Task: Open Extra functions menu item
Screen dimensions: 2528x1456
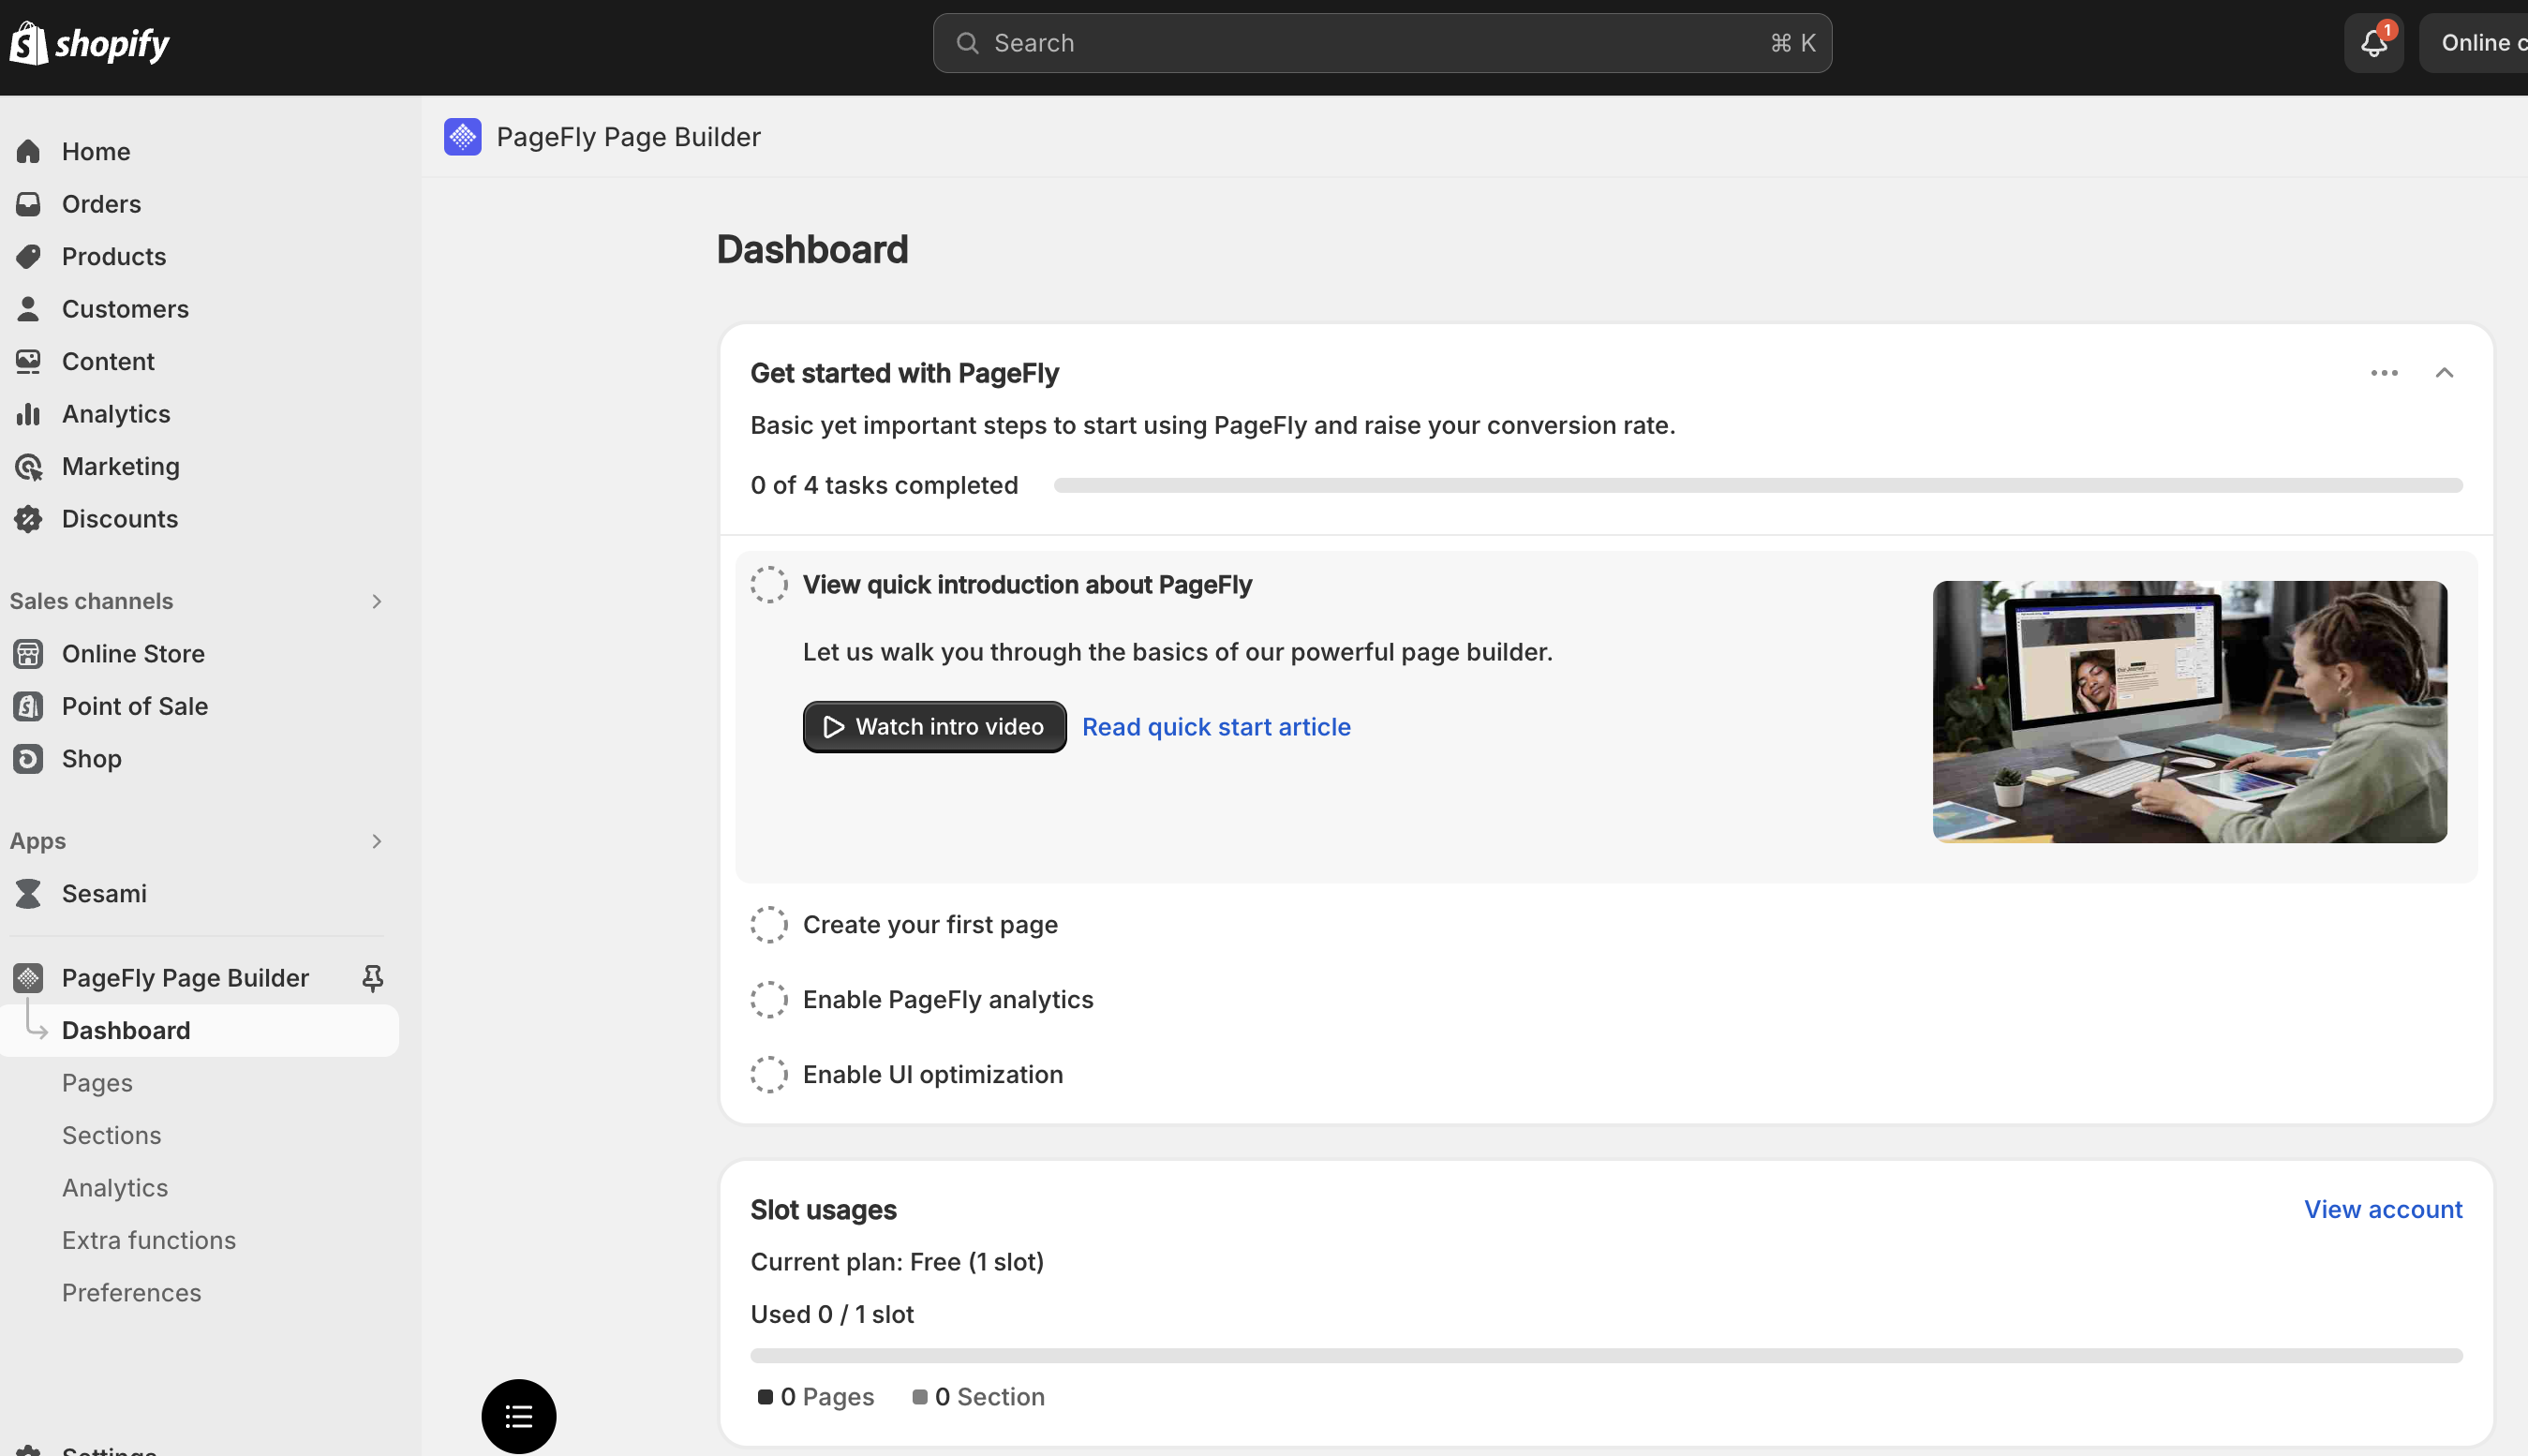Action: click(149, 1241)
